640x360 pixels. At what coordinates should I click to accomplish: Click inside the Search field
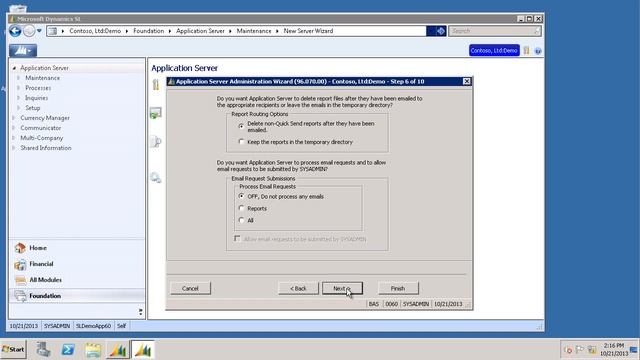point(495,31)
